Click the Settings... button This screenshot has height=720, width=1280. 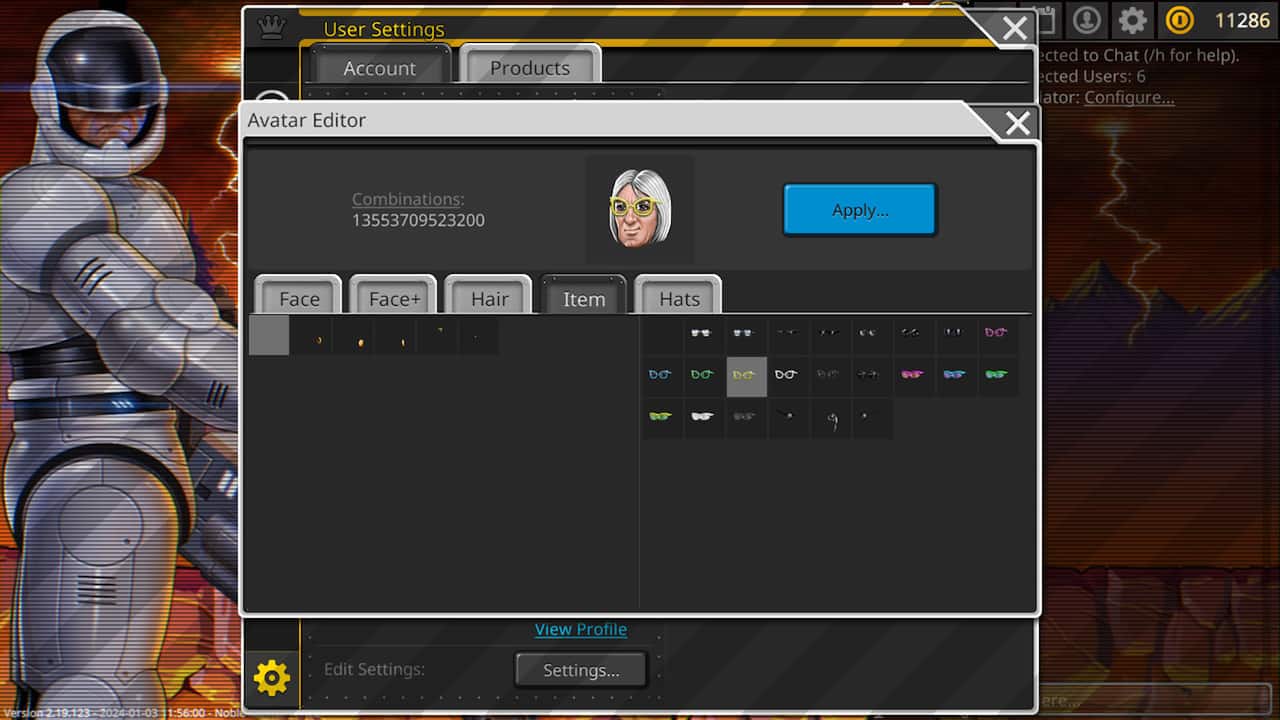(581, 670)
